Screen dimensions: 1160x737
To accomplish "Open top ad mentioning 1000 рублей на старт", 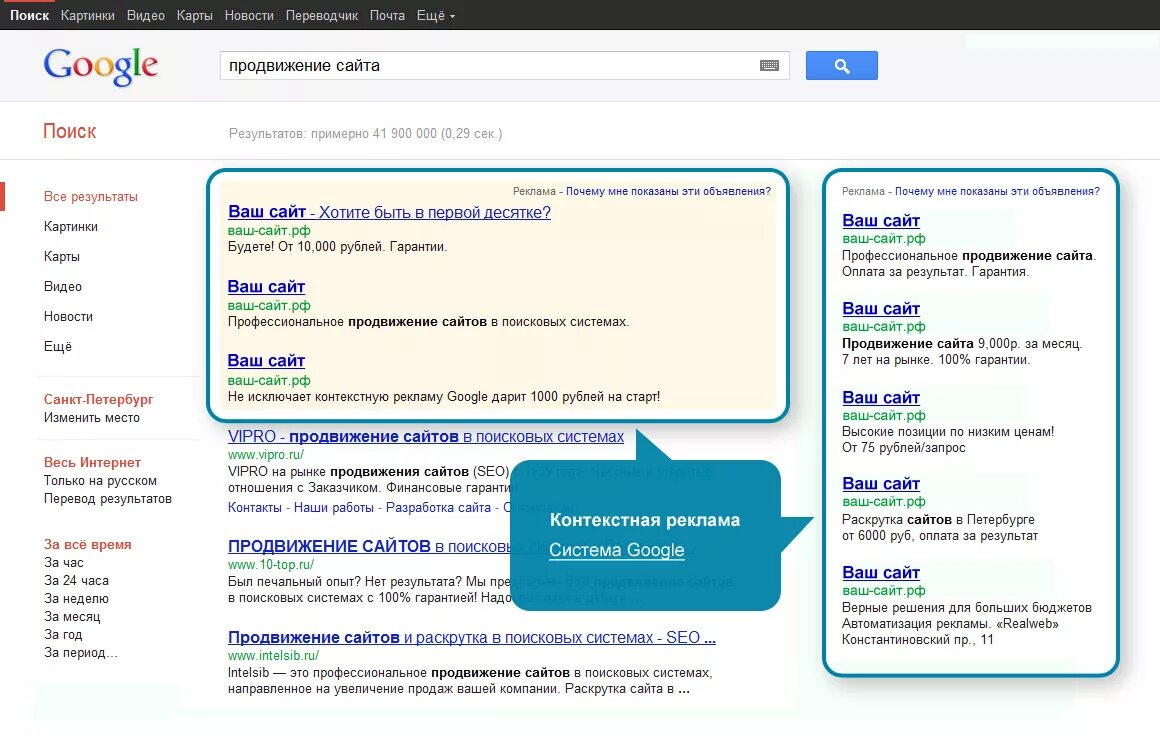I will 266,360.
